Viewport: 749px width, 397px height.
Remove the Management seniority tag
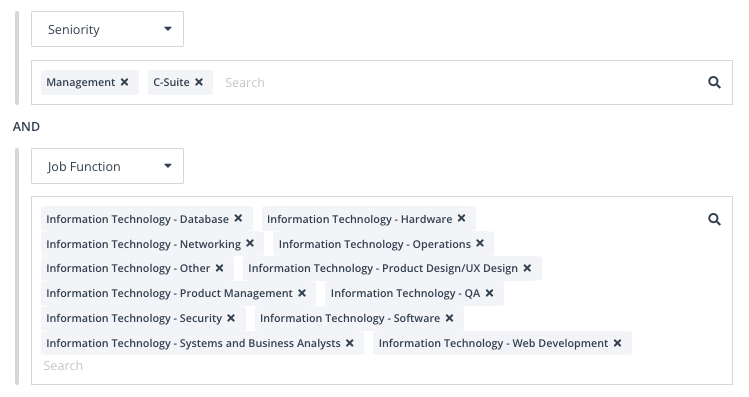click(124, 82)
